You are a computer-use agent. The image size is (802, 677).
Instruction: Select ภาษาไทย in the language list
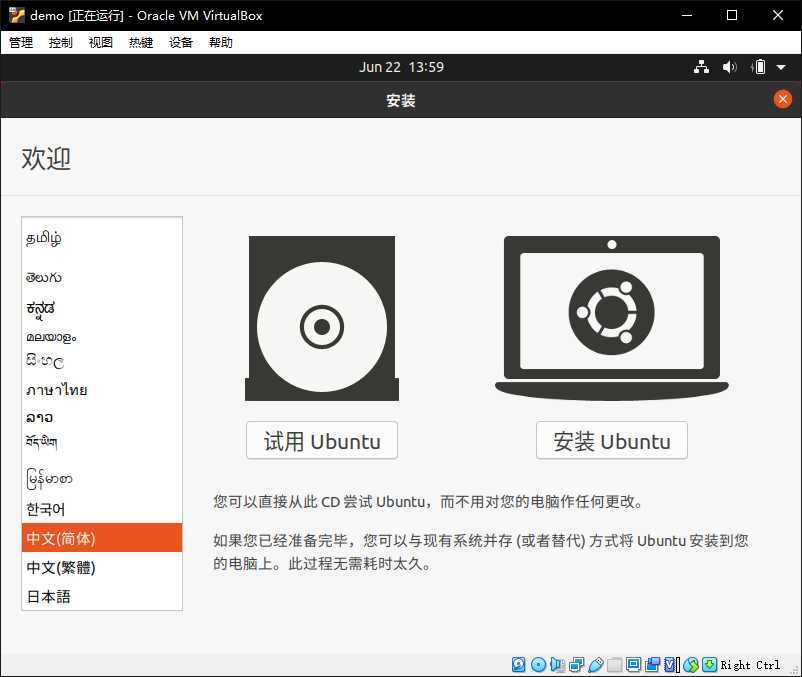(x=102, y=390)
